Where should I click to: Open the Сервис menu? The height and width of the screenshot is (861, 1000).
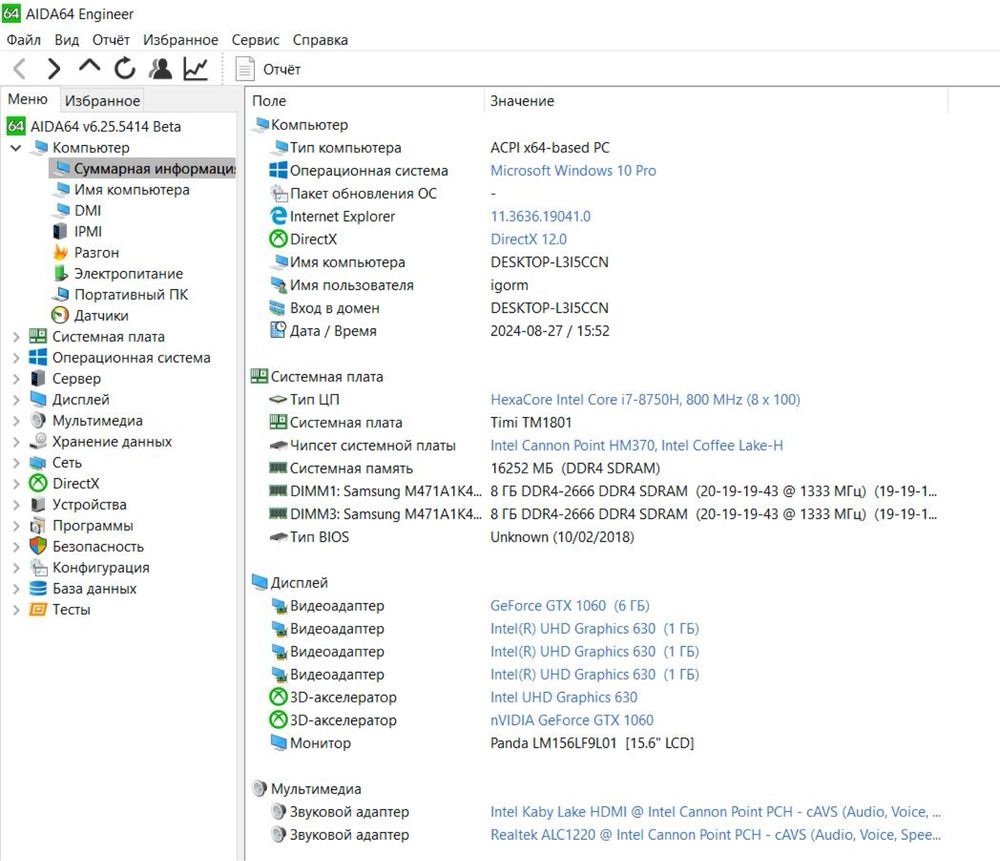pyautogui.click(x=255, y=40)
